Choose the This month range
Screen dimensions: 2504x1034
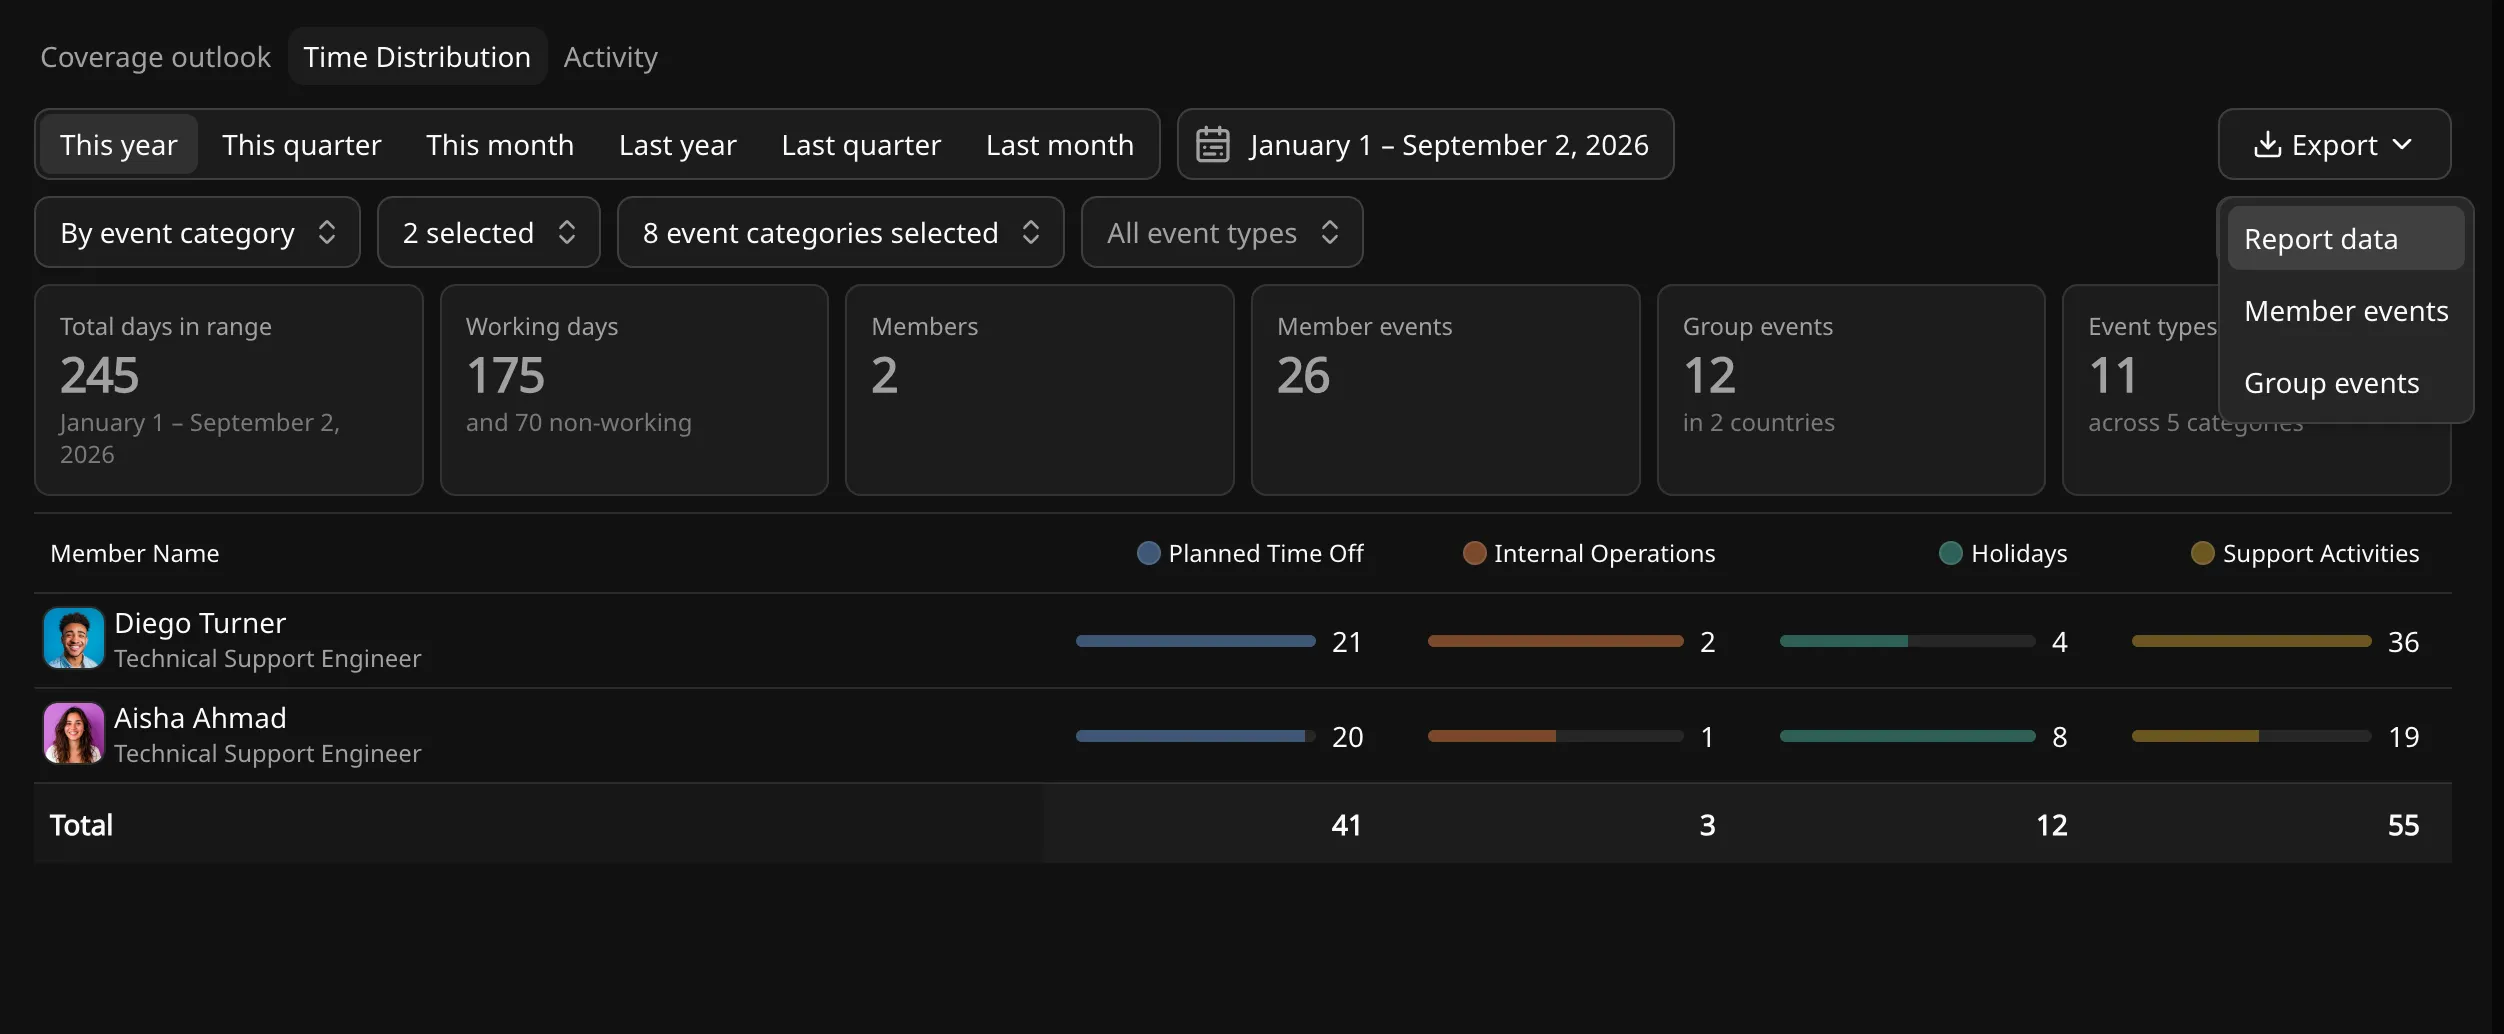(499, 145)
